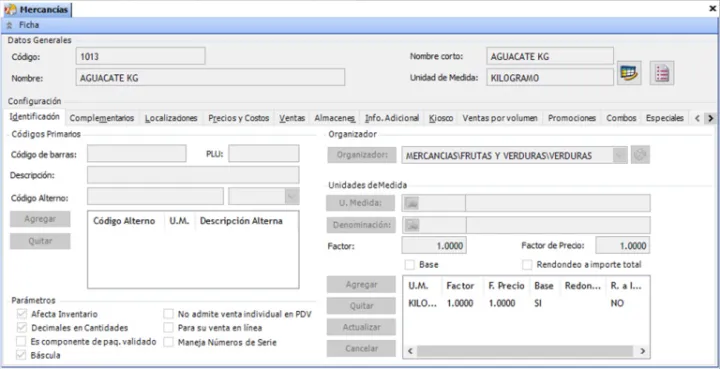Open the Código Alterno unit dropdown

292,196
